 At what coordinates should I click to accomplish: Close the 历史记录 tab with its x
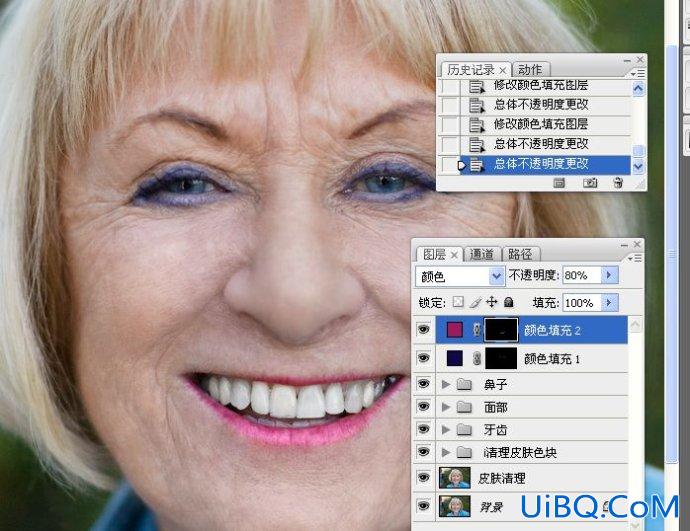coord(503,70)
